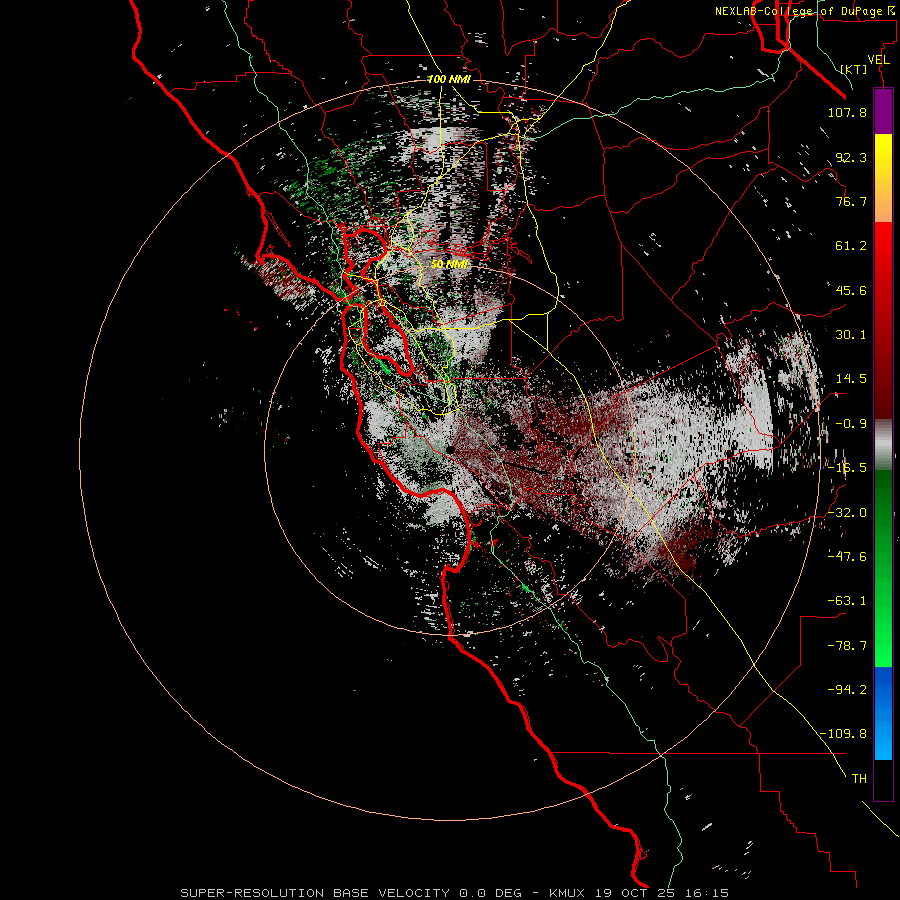Image resolution: width=900 pixels, height=900 pixels.
Task: Click the 50 NMI range ring label
Action: pos(449,264)
